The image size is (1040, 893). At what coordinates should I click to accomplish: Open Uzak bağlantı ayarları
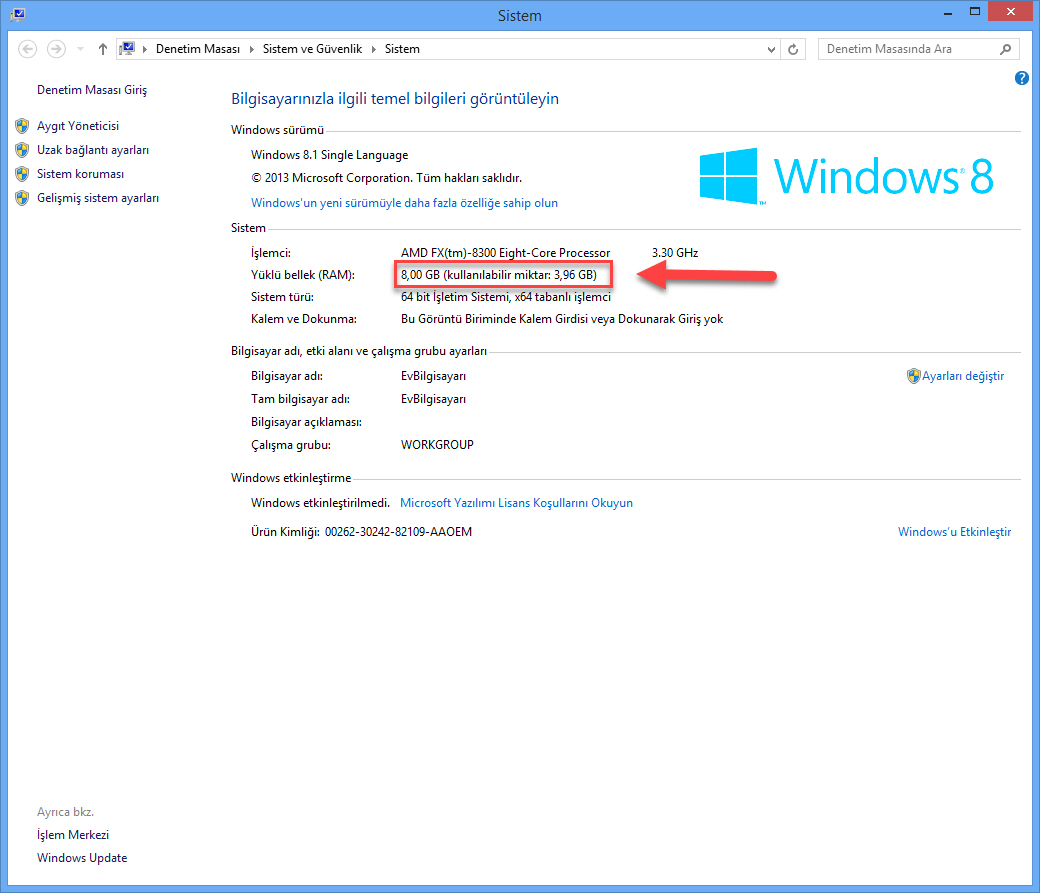point(93,150)
